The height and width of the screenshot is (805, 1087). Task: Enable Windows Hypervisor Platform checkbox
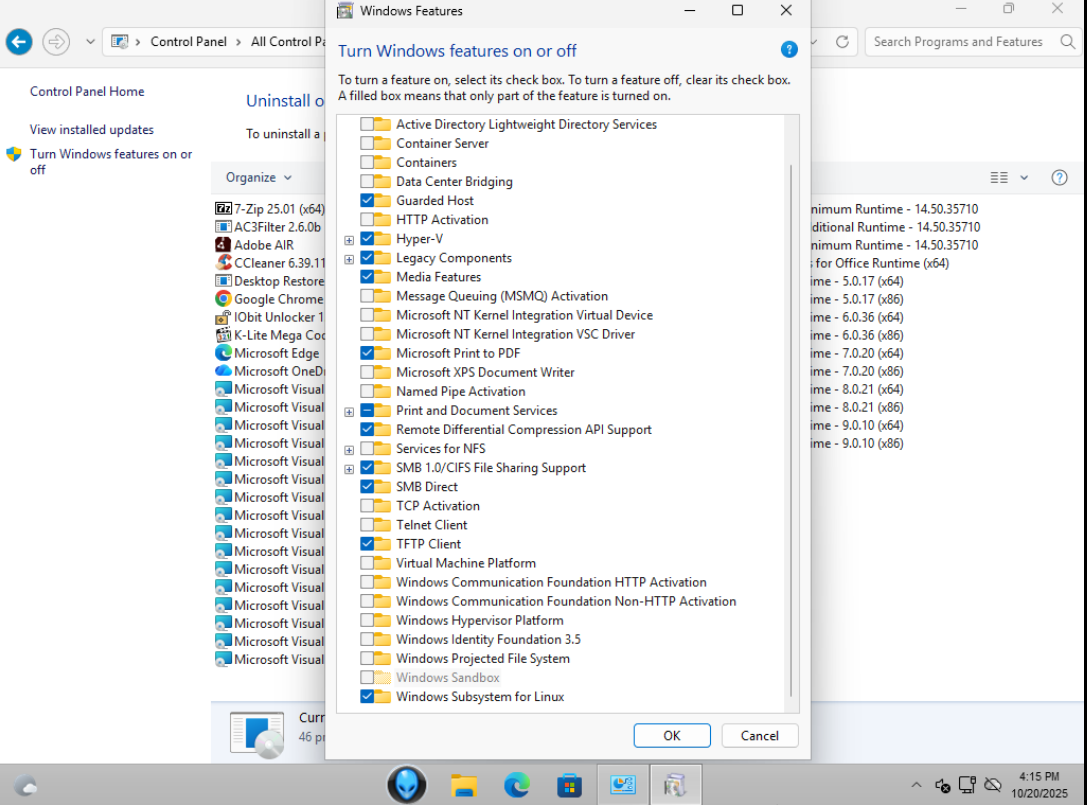click(x=367, y=620)
